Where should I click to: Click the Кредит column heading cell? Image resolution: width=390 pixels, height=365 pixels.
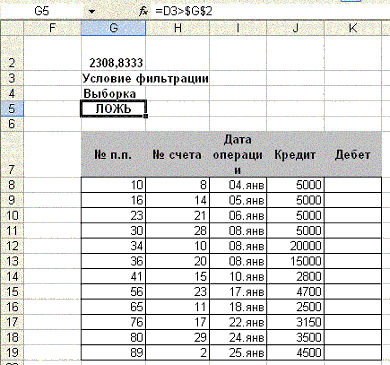tap(295, 154)
